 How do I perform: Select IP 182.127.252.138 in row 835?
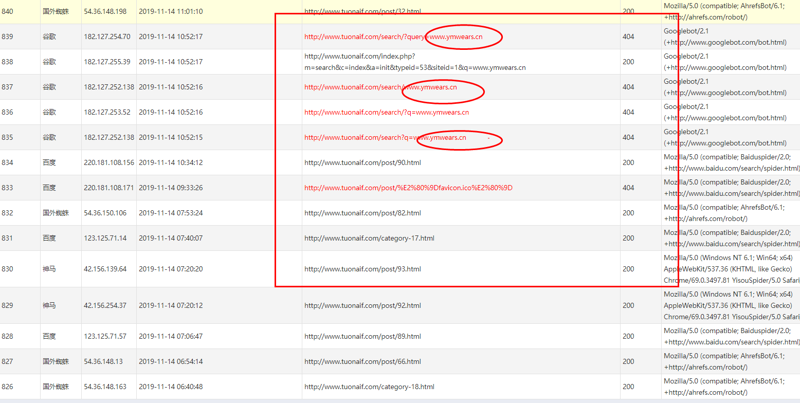click(x=109, y=138)
